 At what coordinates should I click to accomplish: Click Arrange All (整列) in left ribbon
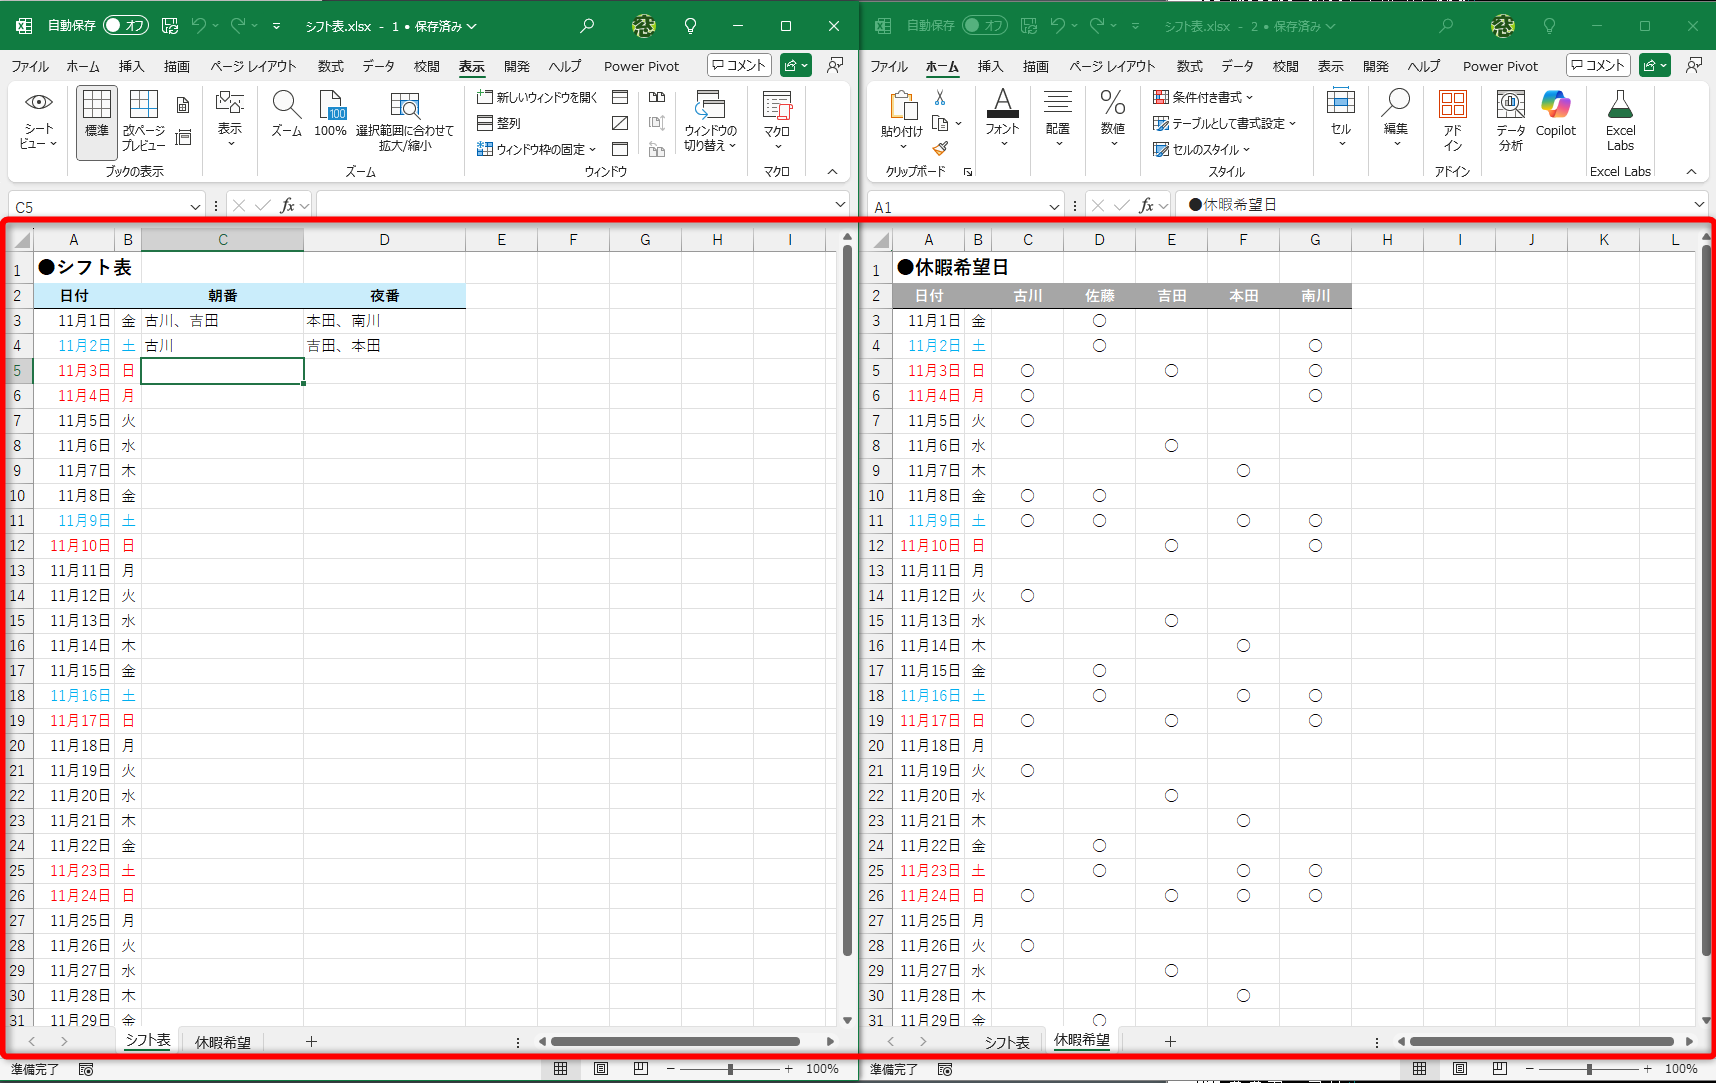coord(499,123)
